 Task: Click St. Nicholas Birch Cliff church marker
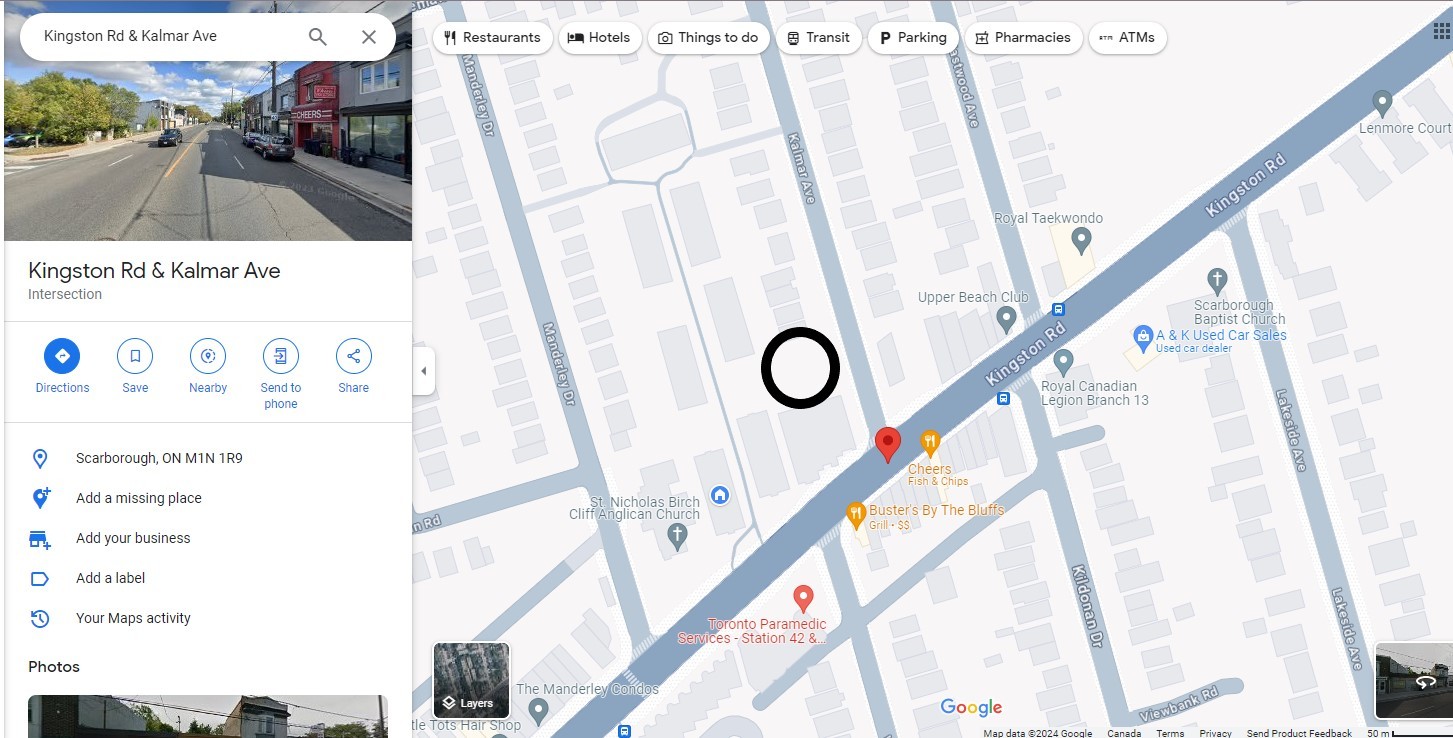(677, 536)
